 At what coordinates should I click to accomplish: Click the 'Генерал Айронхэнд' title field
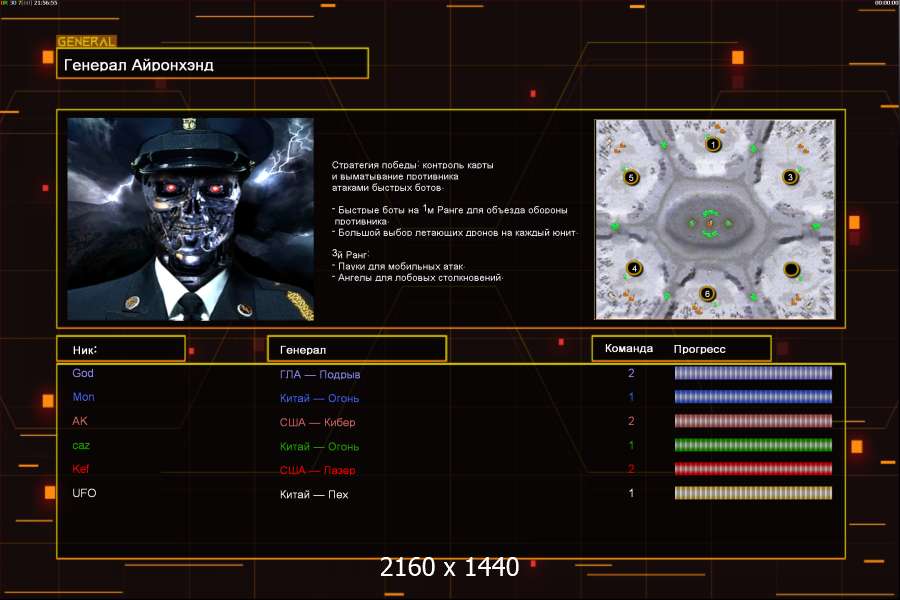212,64
